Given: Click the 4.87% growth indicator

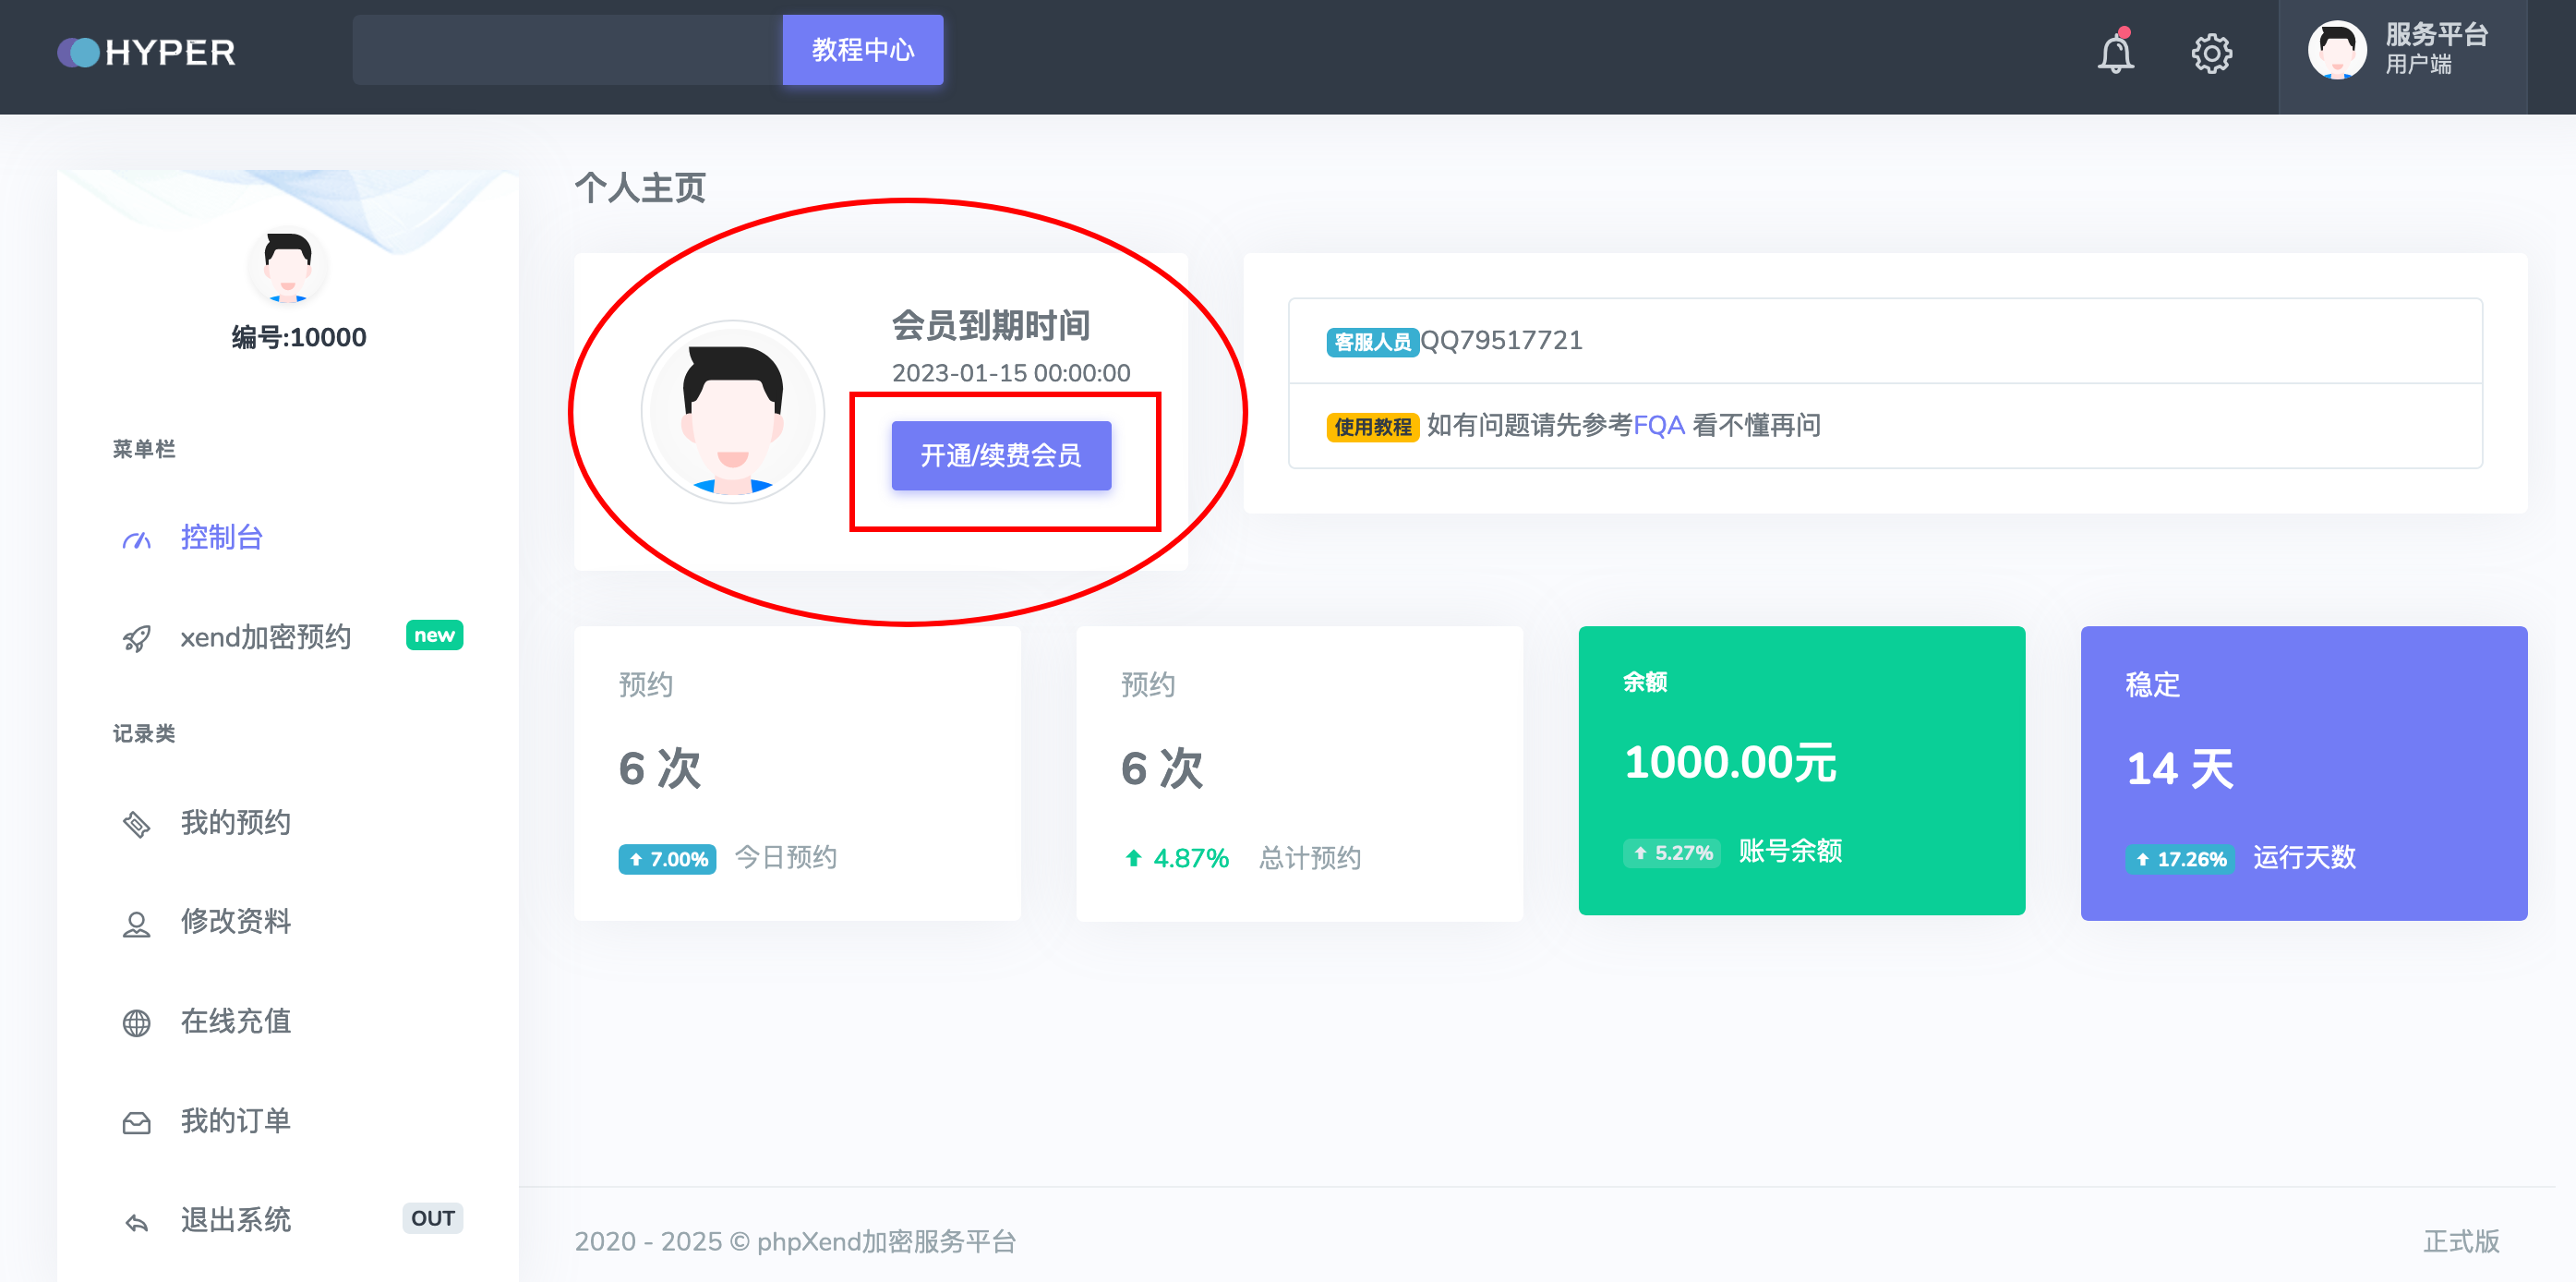Looking at the screenshot, I should pos(1176,858).
